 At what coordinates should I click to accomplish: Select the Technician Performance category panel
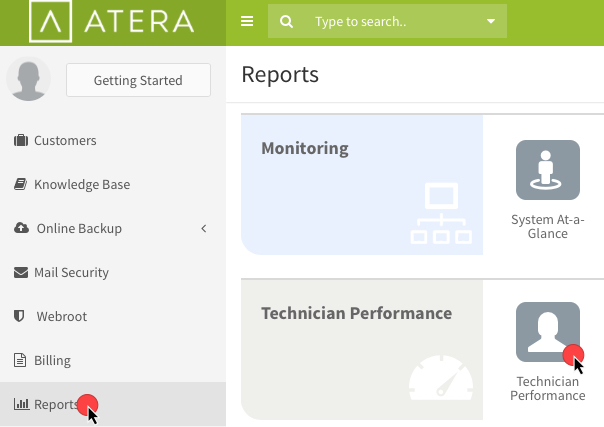362,350
